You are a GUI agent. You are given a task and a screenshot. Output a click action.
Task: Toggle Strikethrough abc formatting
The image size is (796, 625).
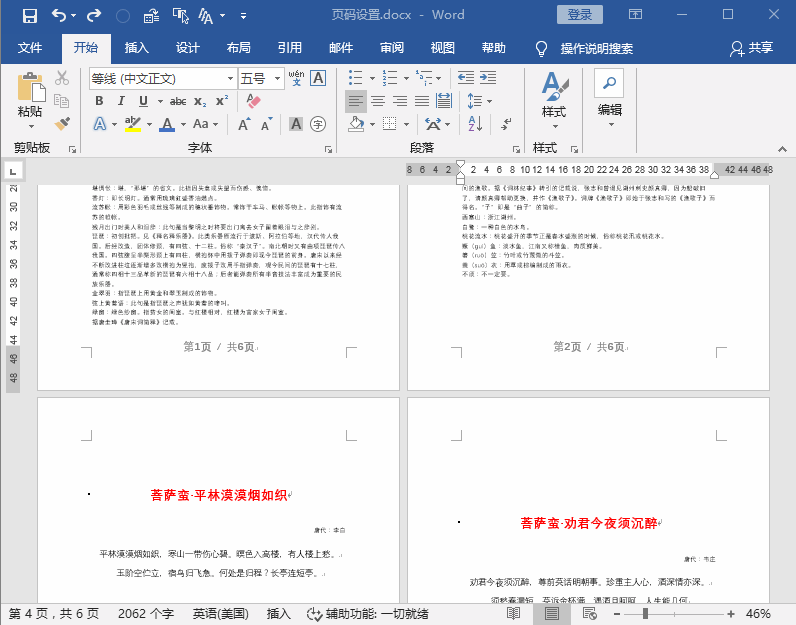pos(178,101)
